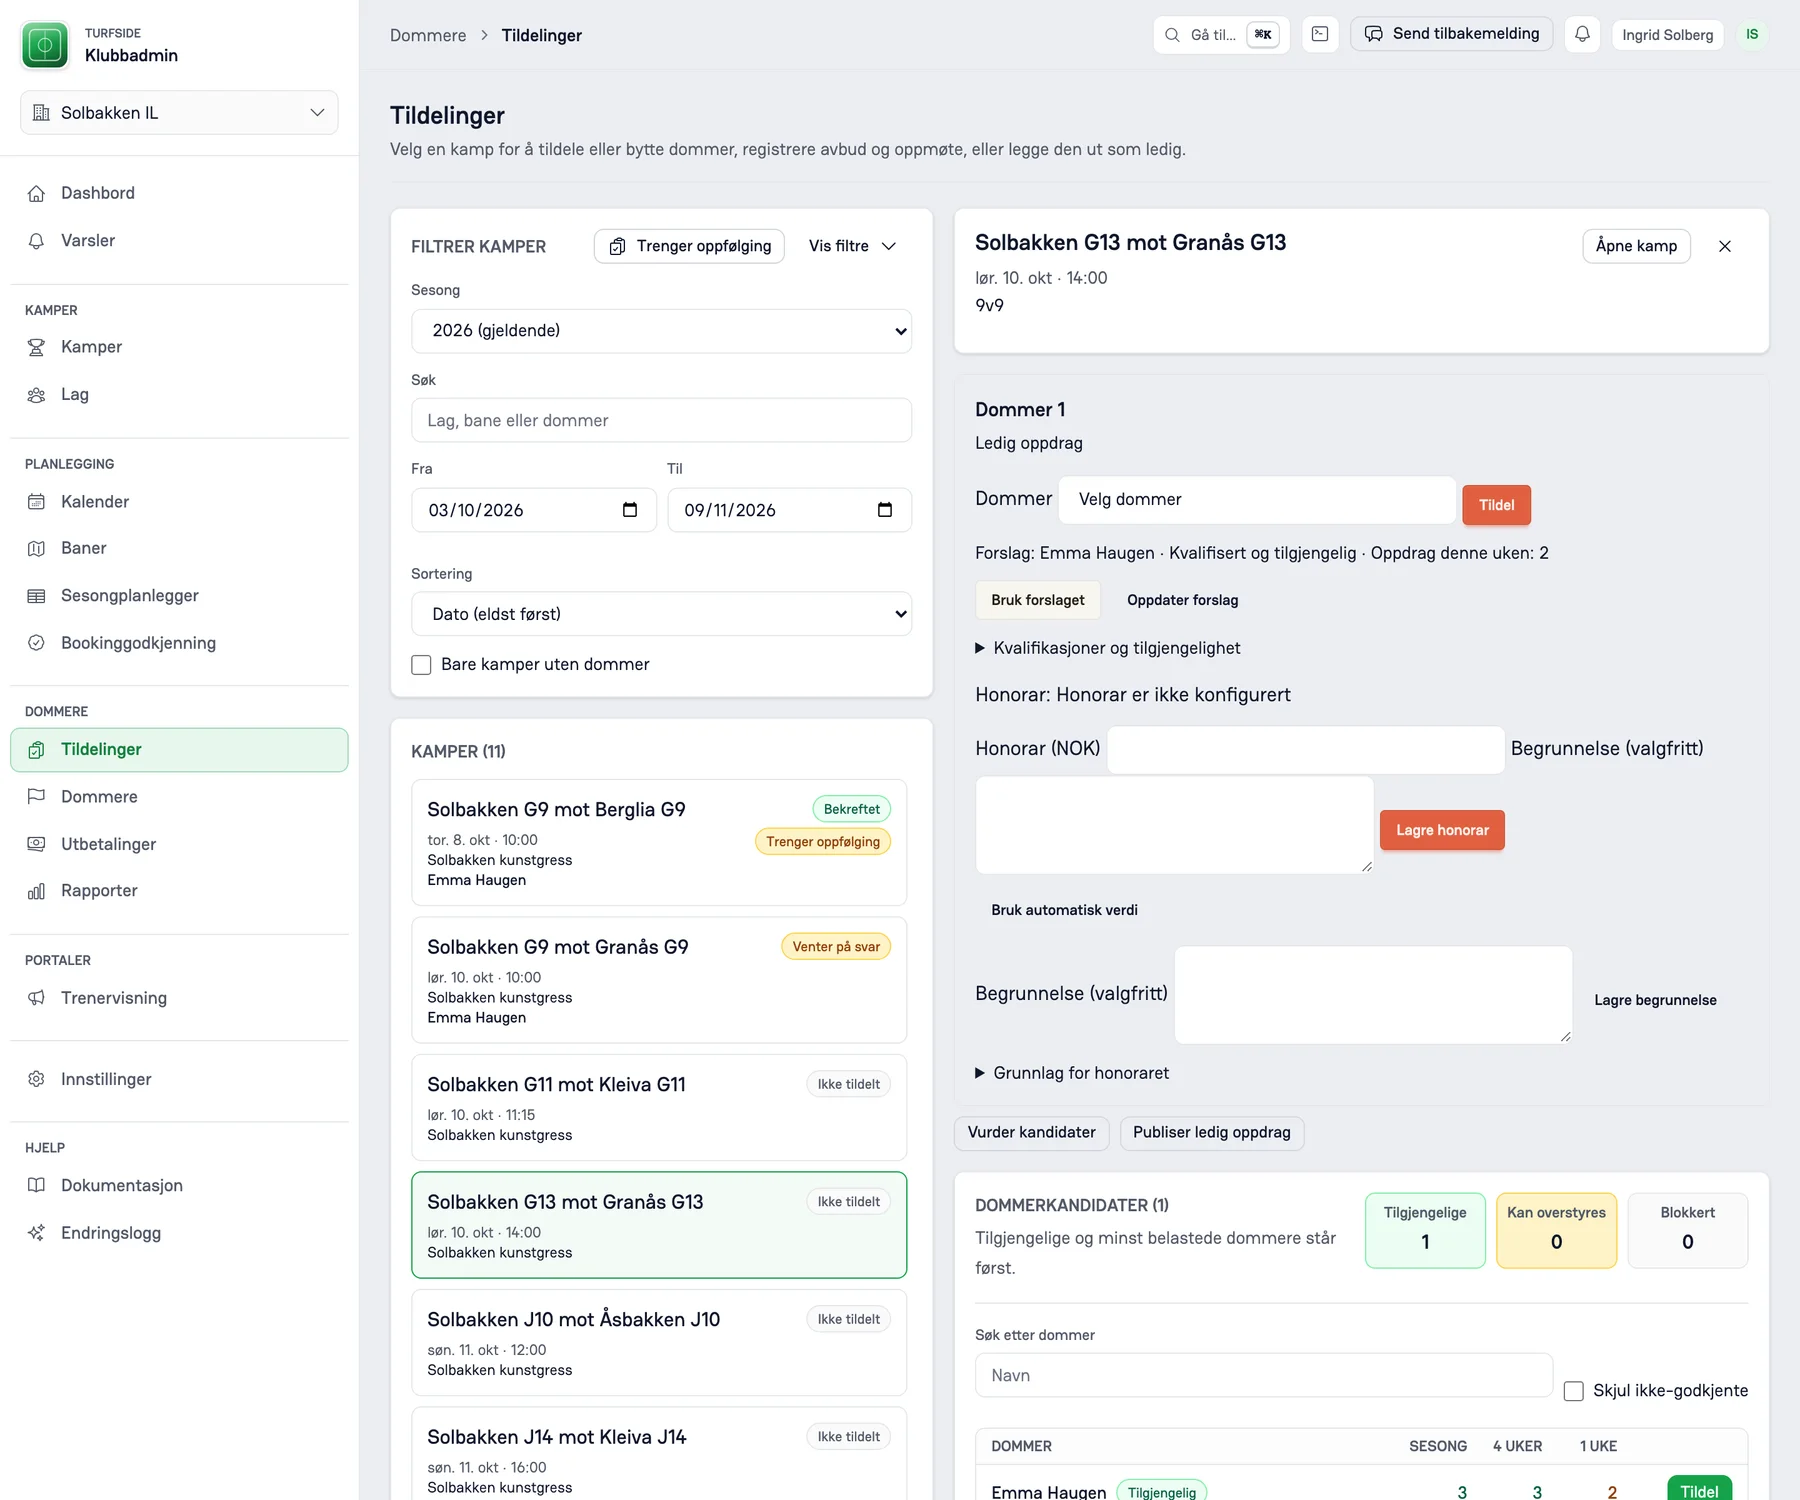Click the Kalender icon in sidebar
Image resolution: width=1800 pixels, height=1500 pixels.
(37, 502)
